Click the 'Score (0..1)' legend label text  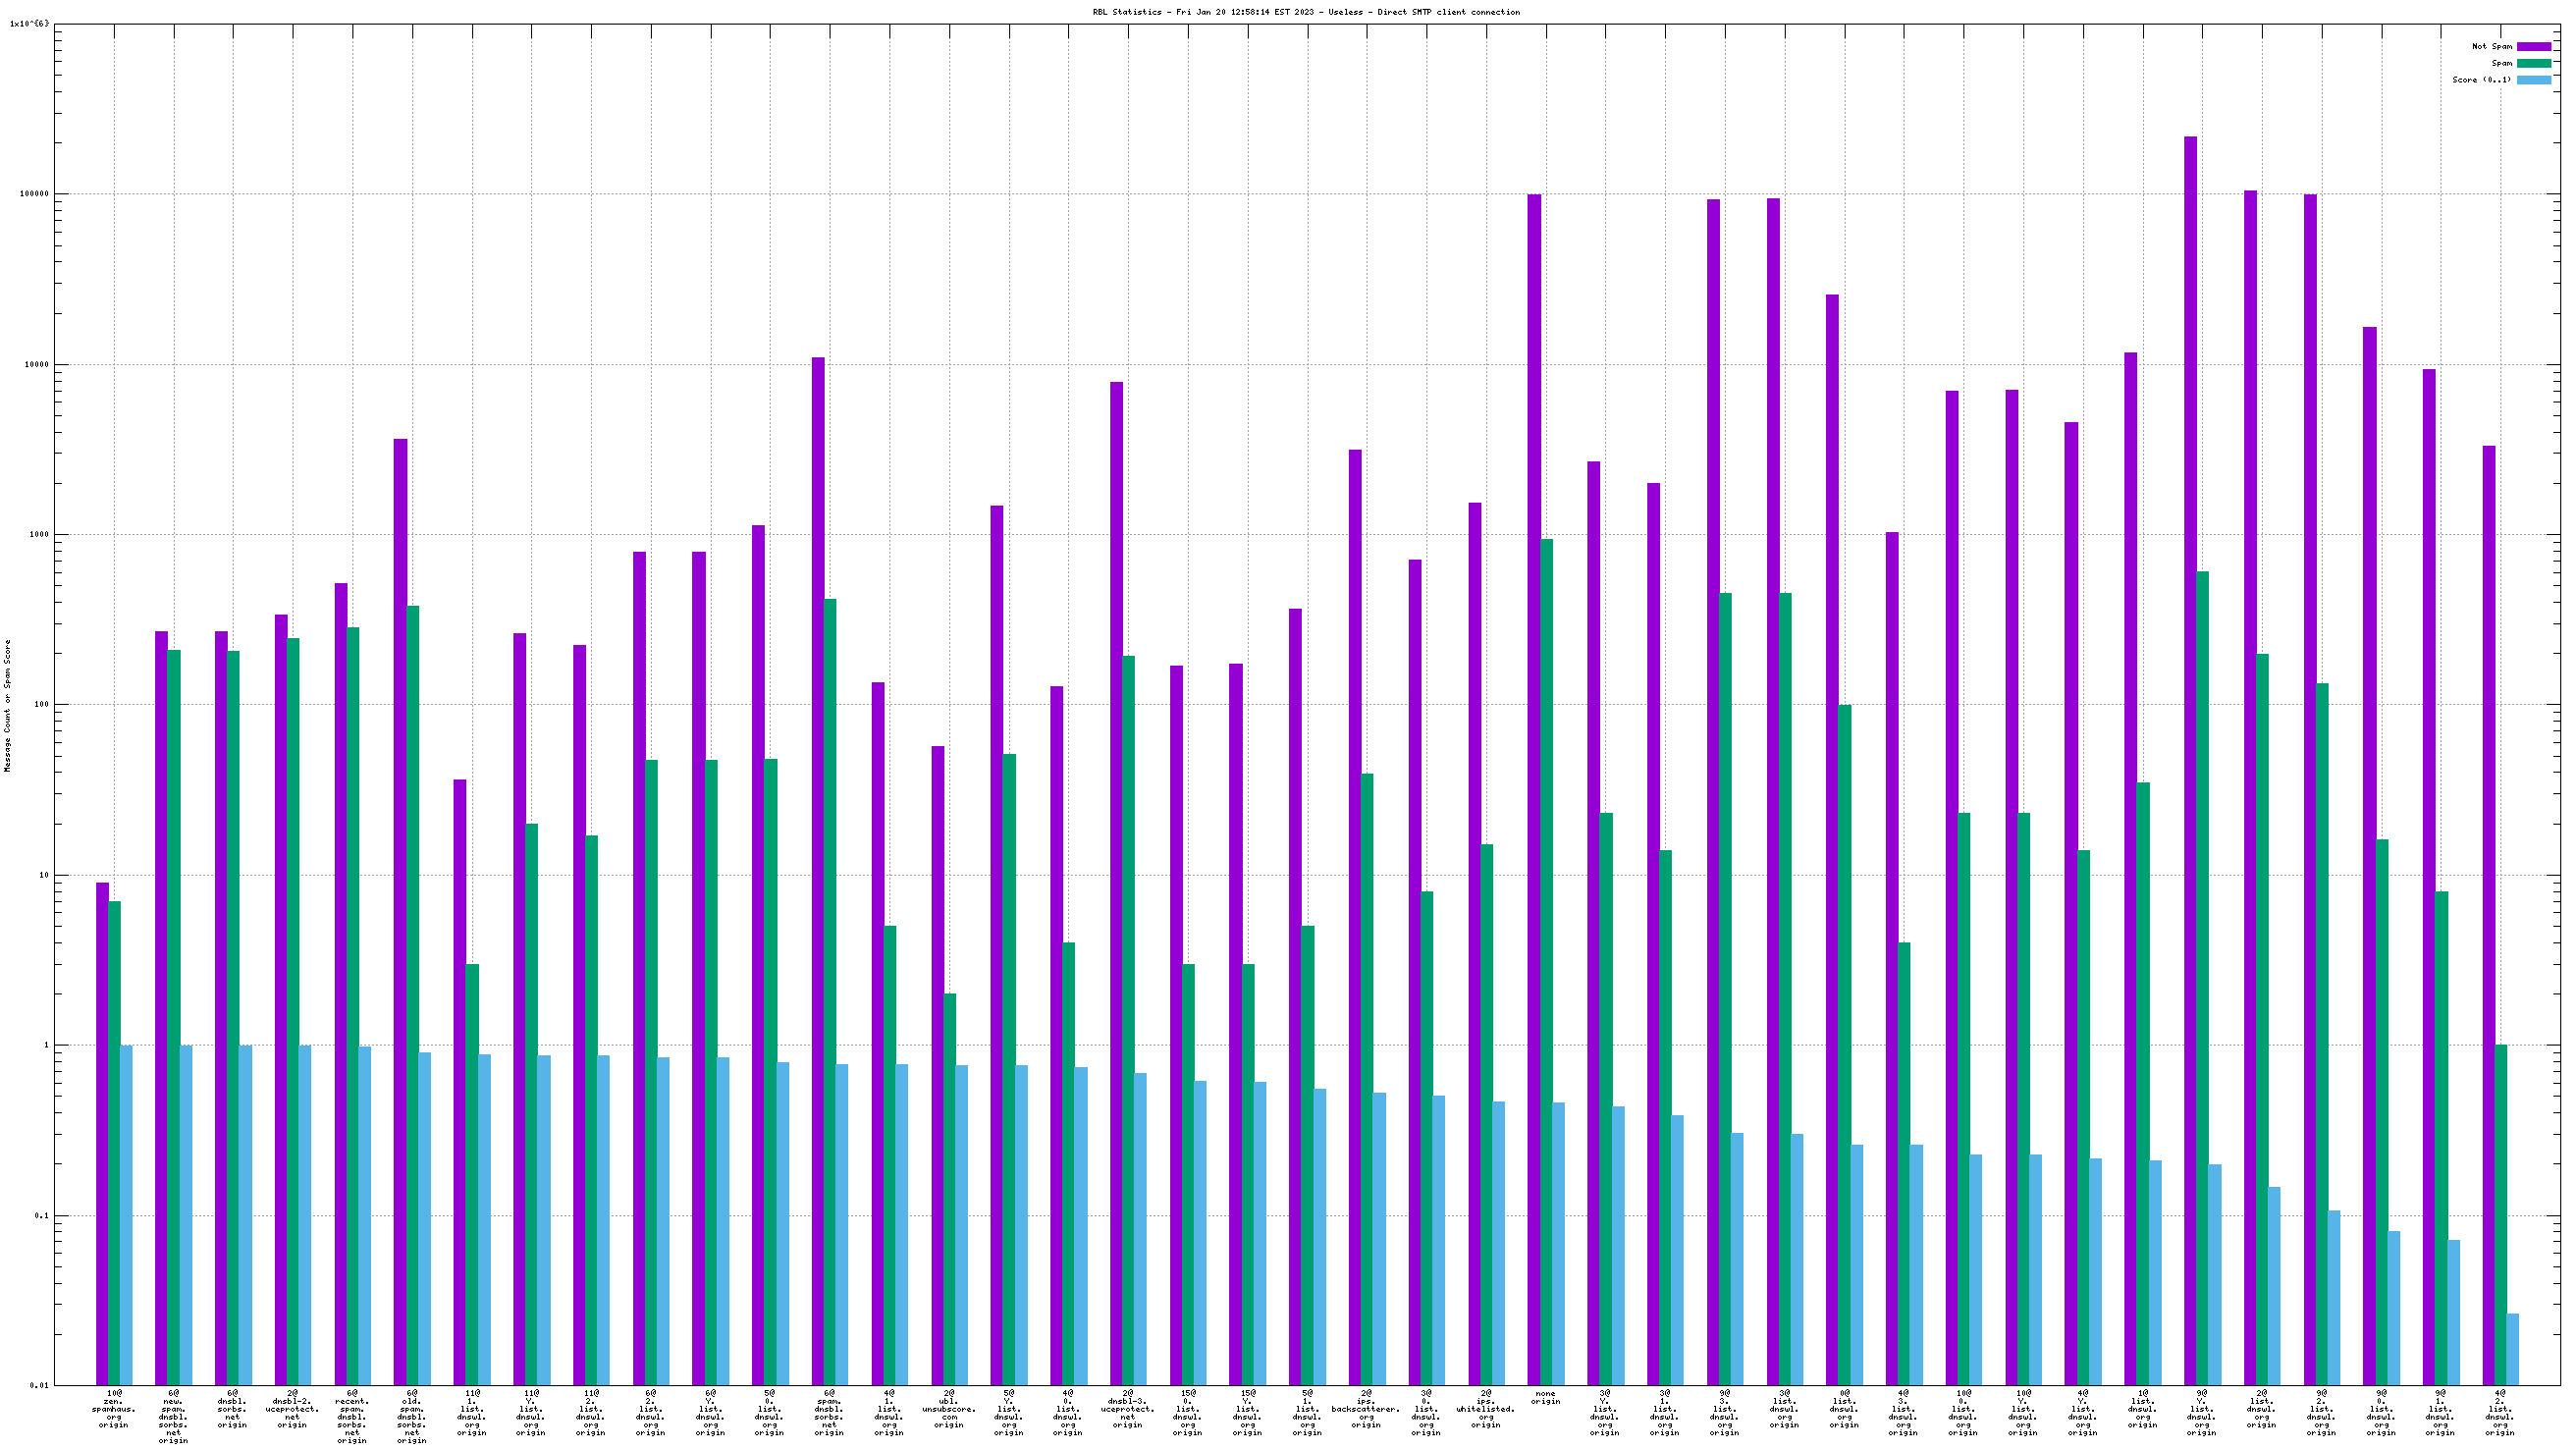click(2481, 80)
